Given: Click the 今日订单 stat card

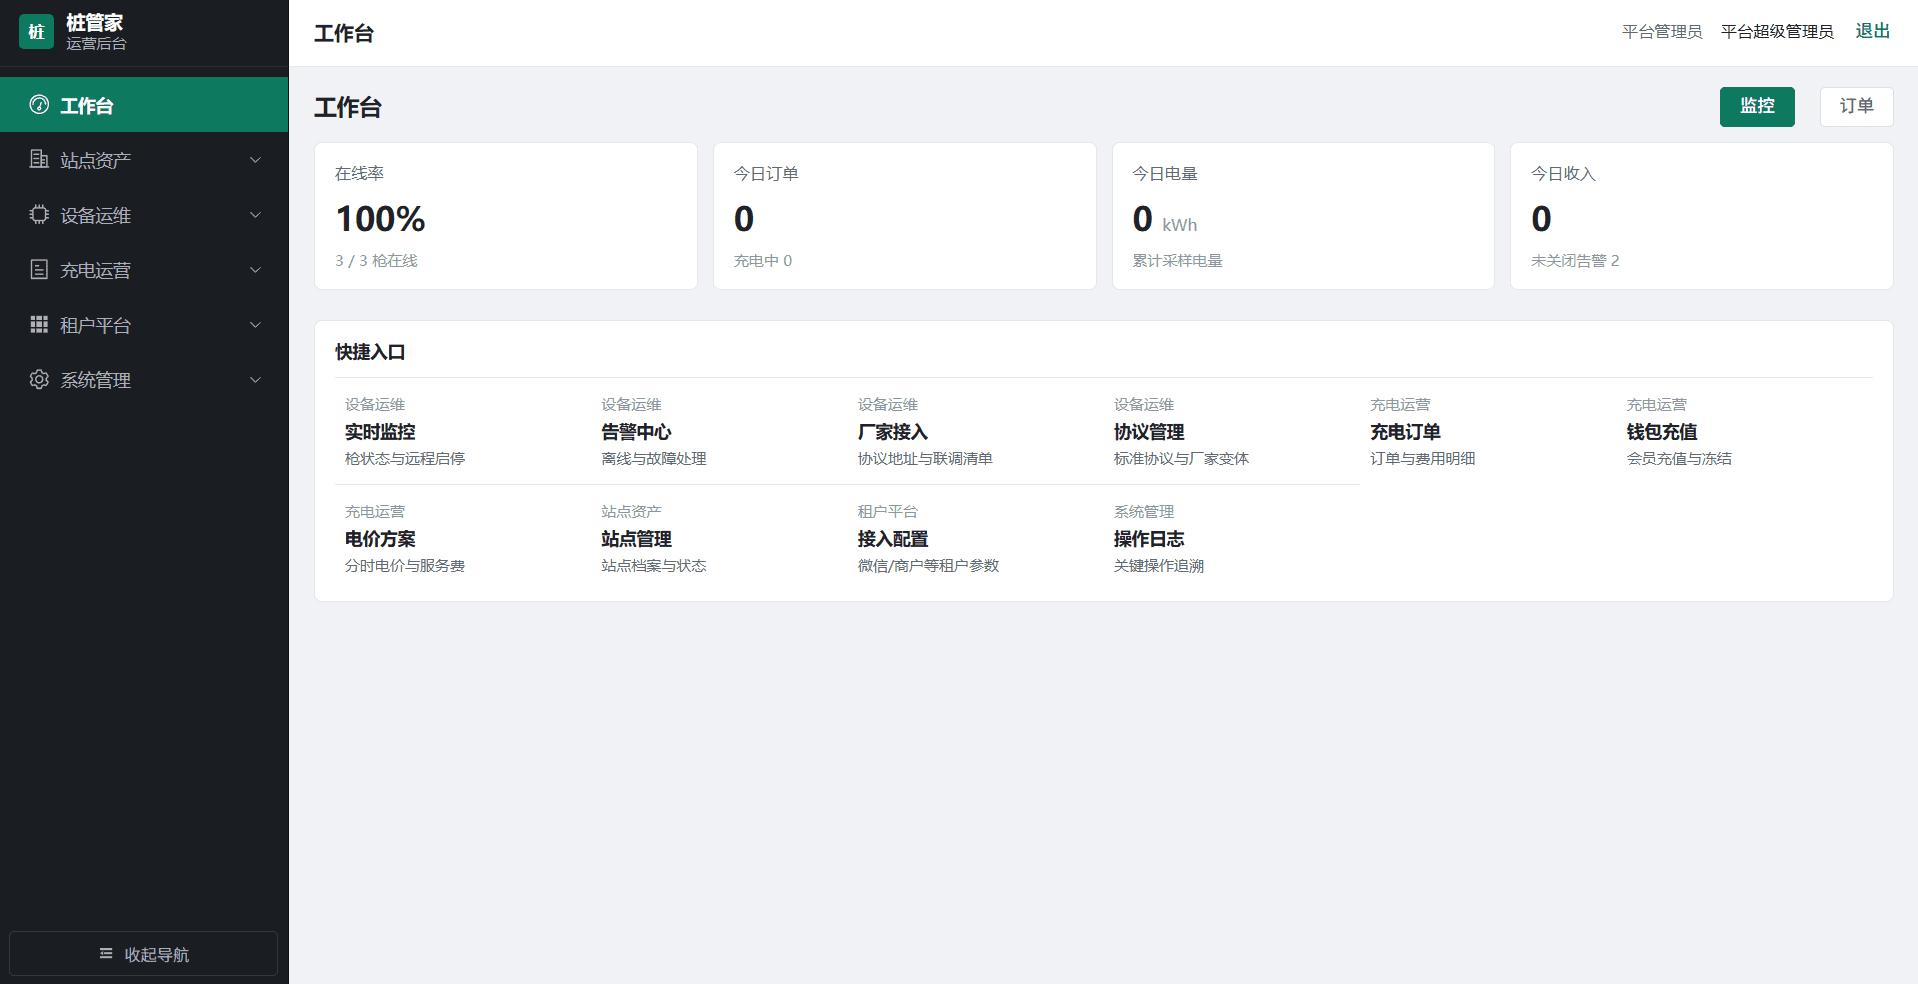Looking at the screenshot, I should coord(905,216).
